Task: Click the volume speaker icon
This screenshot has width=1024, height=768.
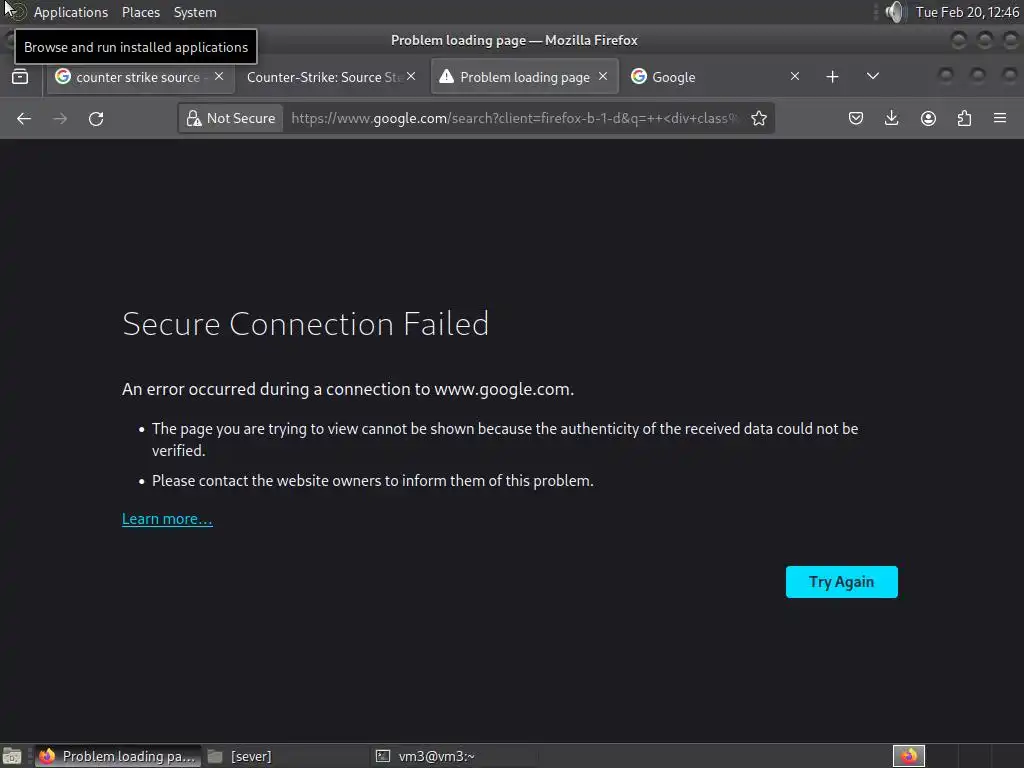Action: coord(894,12)
